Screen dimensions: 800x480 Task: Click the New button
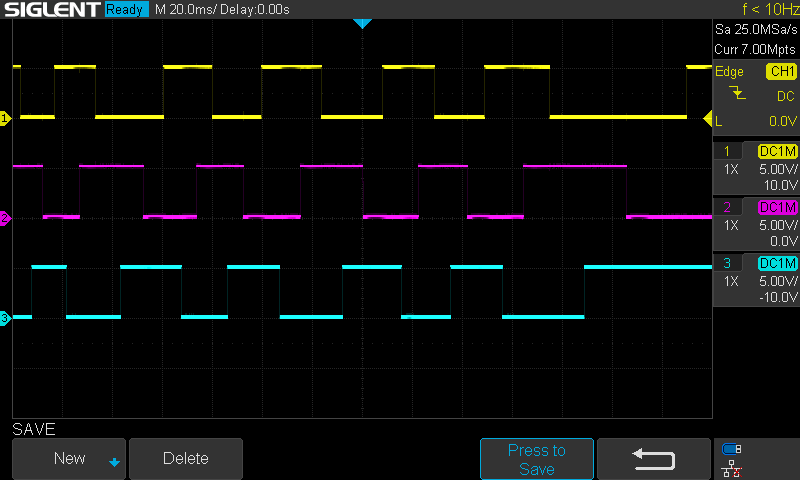click(x=69, y=459)
